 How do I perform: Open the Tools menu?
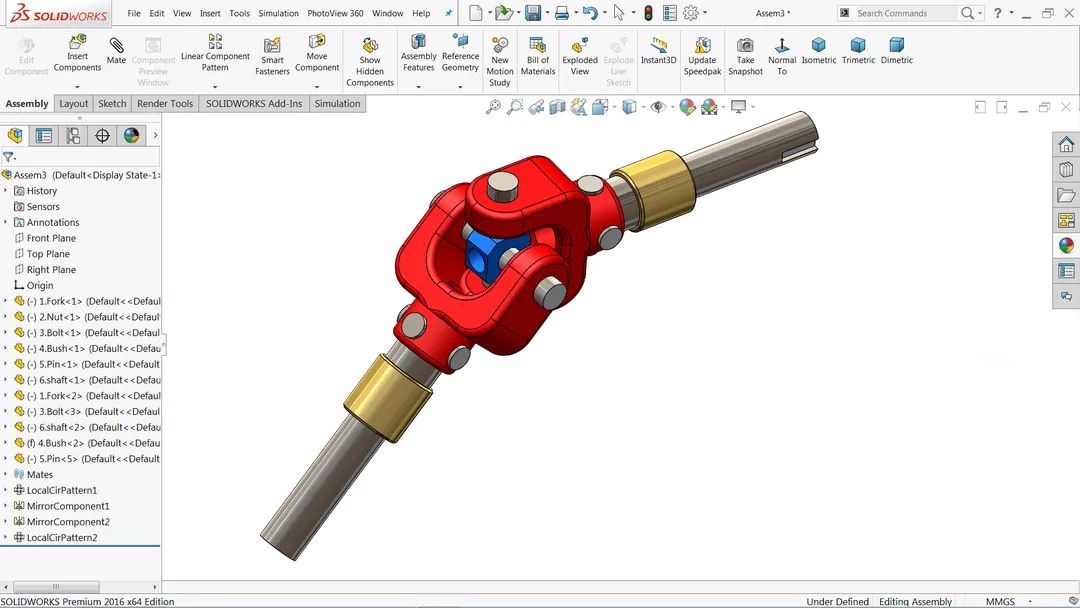click(x=240, y=13)
